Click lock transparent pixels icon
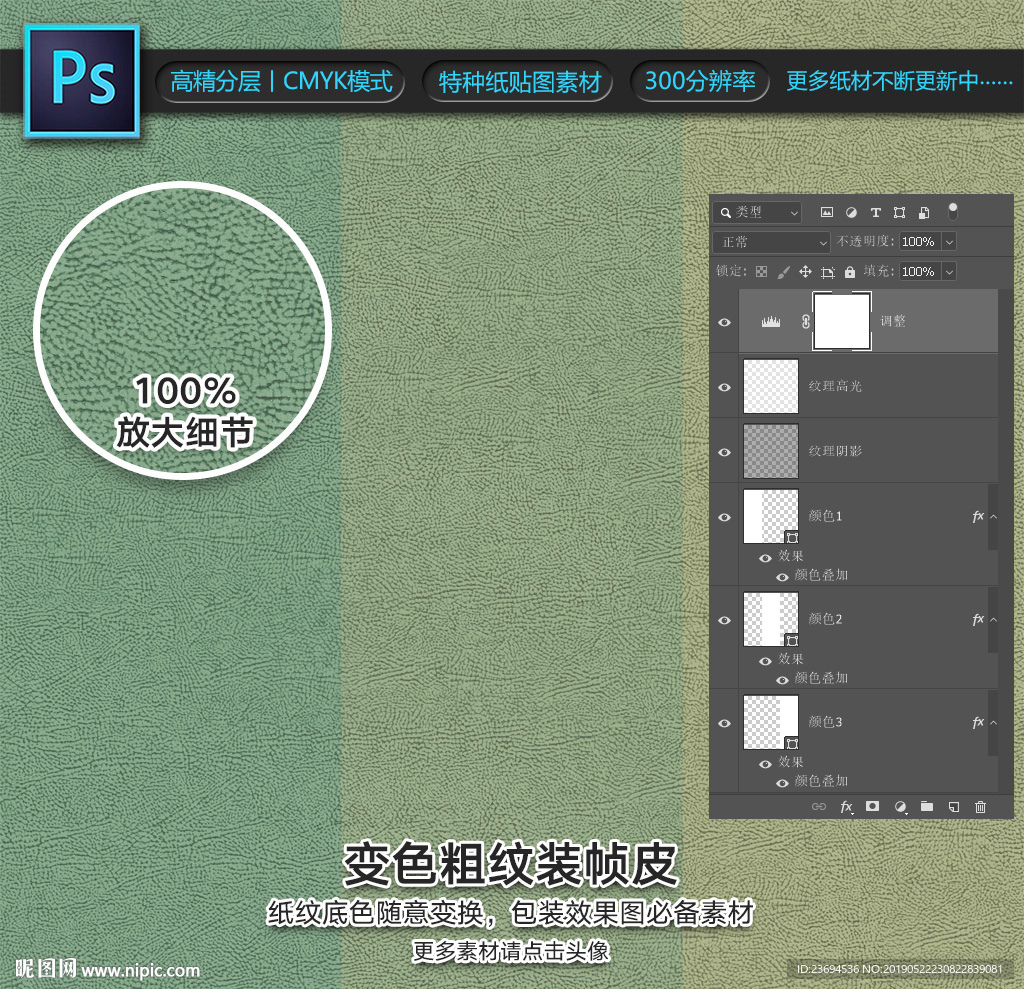The image size is (1024, 989). (x=761, y=272)
